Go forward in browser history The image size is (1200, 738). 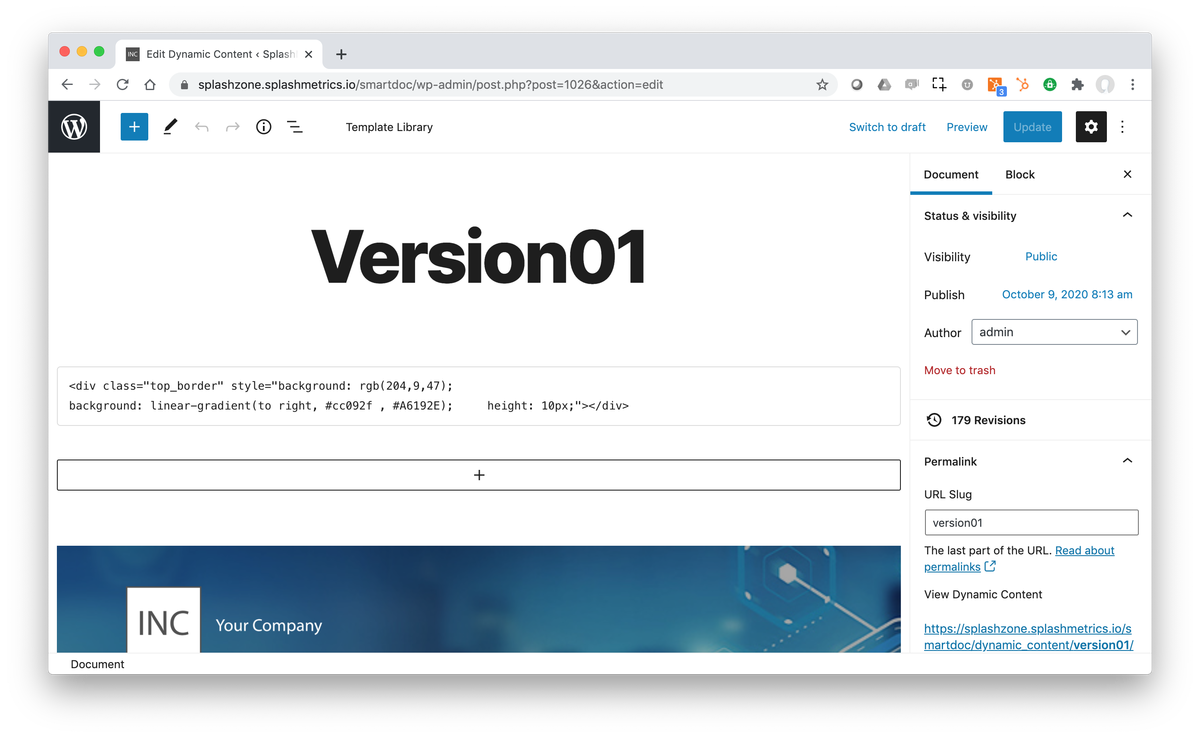tap(95, 85)
